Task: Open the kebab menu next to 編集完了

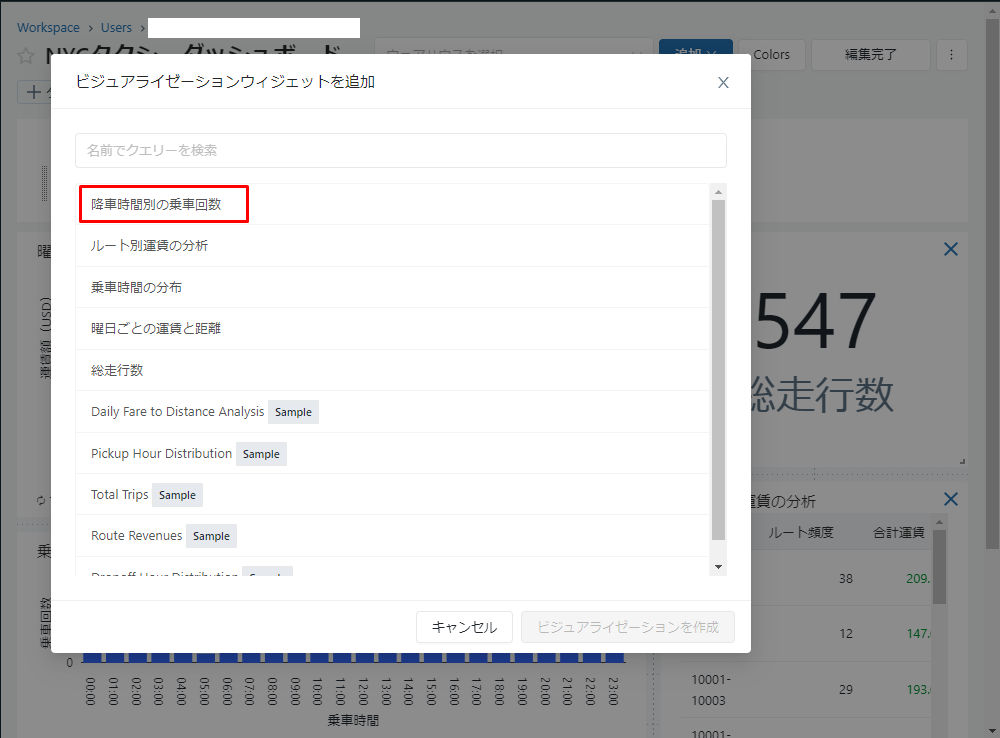Action: (x=951, y=55)
